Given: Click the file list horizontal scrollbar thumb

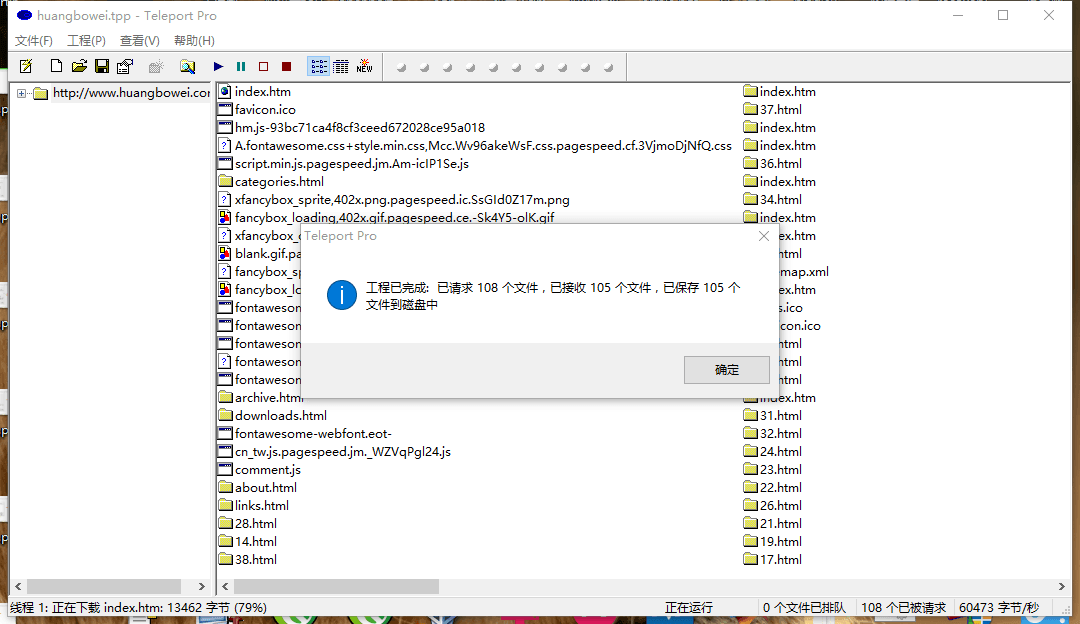Looking at the screenshot, I should [336, 586].
